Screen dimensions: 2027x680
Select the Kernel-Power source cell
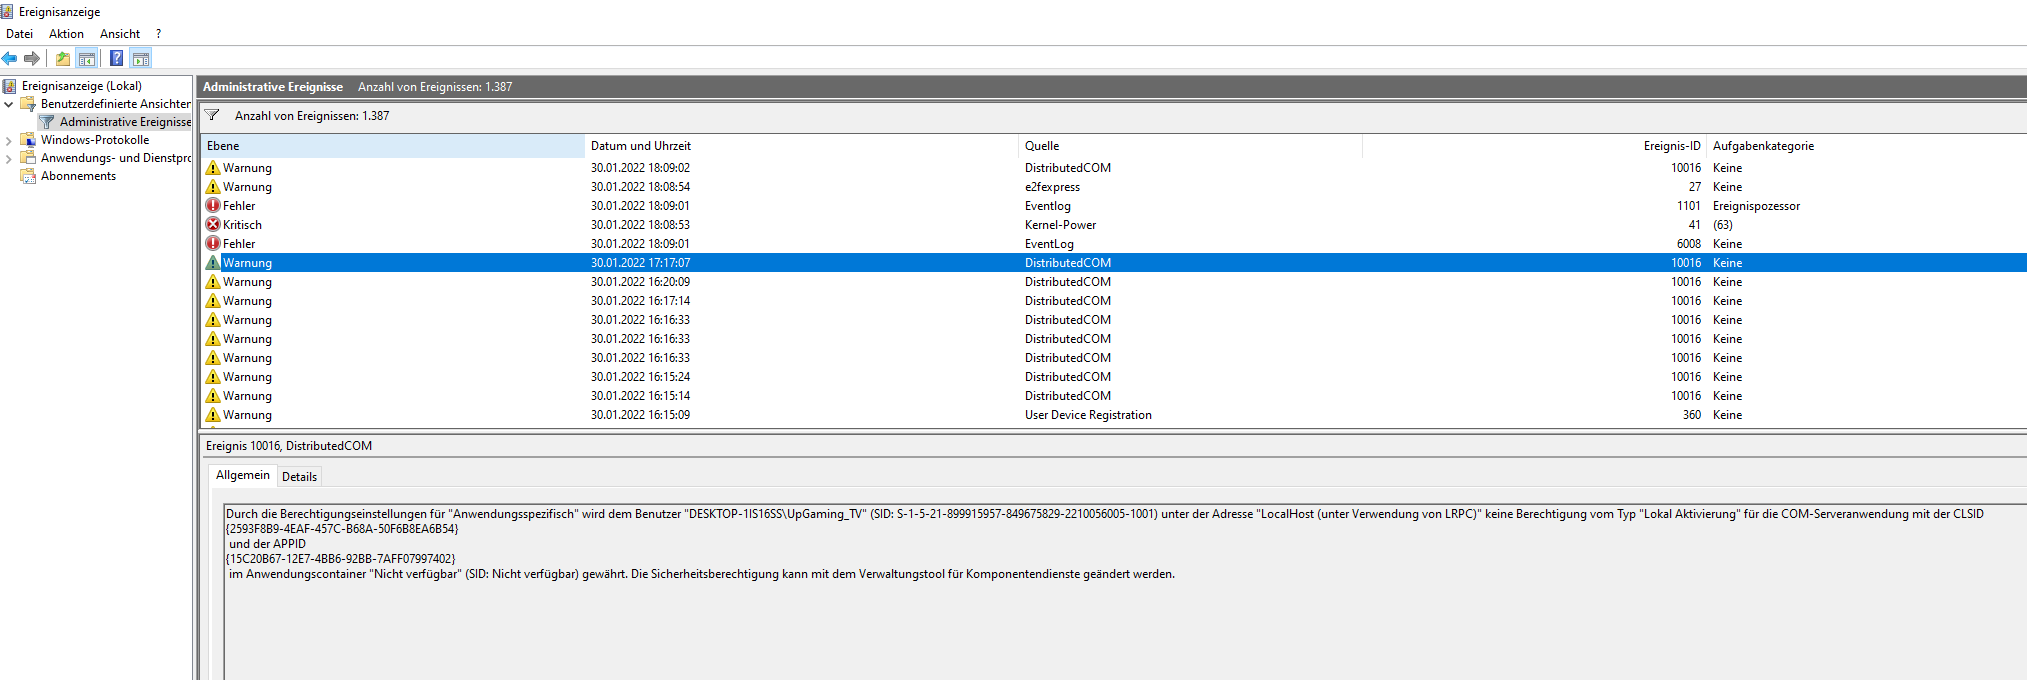pyautogui.click(x=1060, y=225)
